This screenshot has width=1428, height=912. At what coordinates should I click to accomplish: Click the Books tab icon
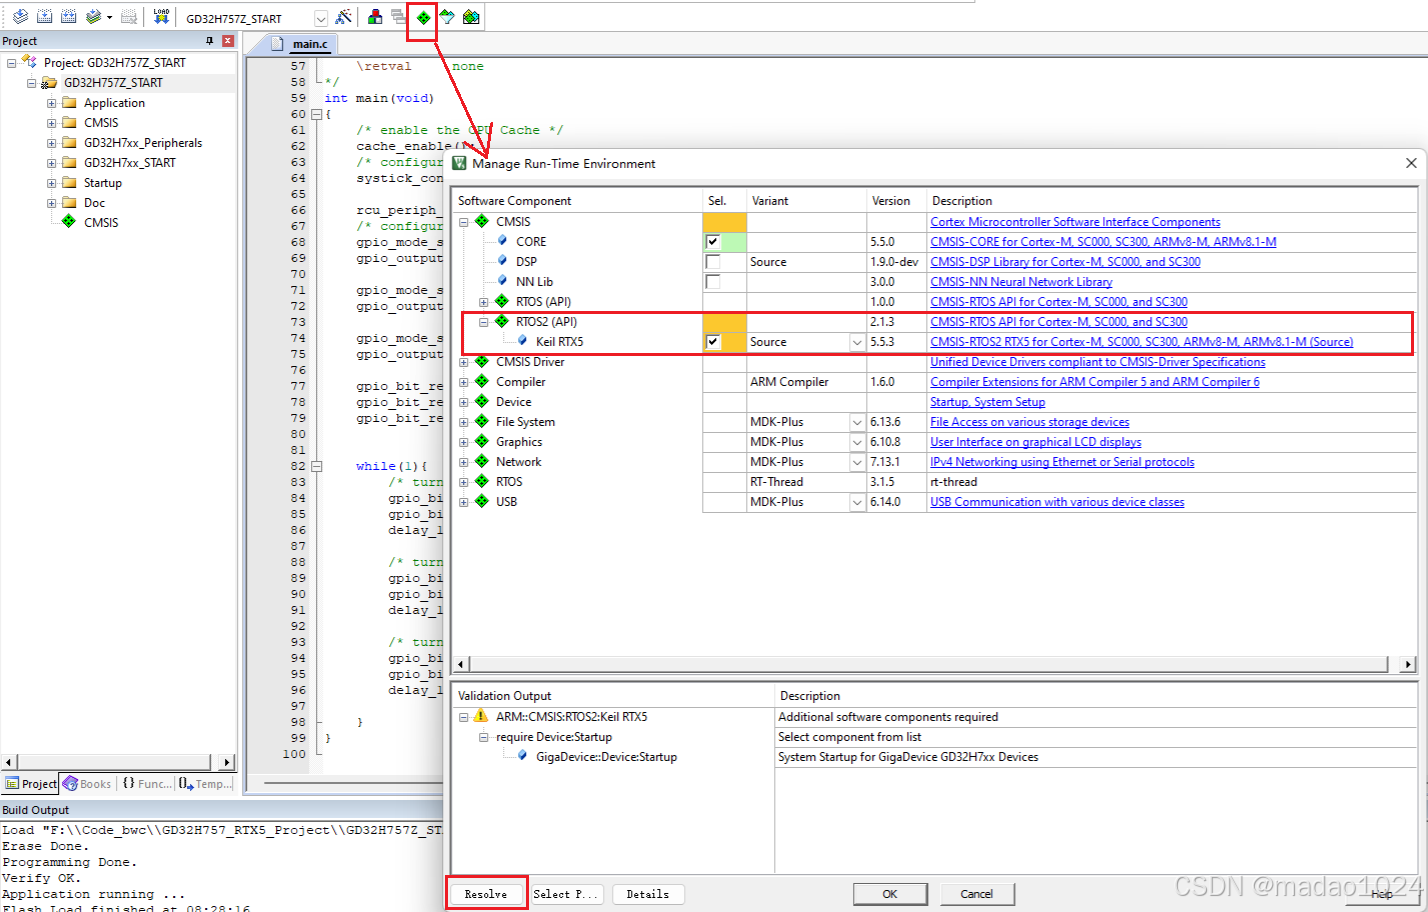pos(70,783)
